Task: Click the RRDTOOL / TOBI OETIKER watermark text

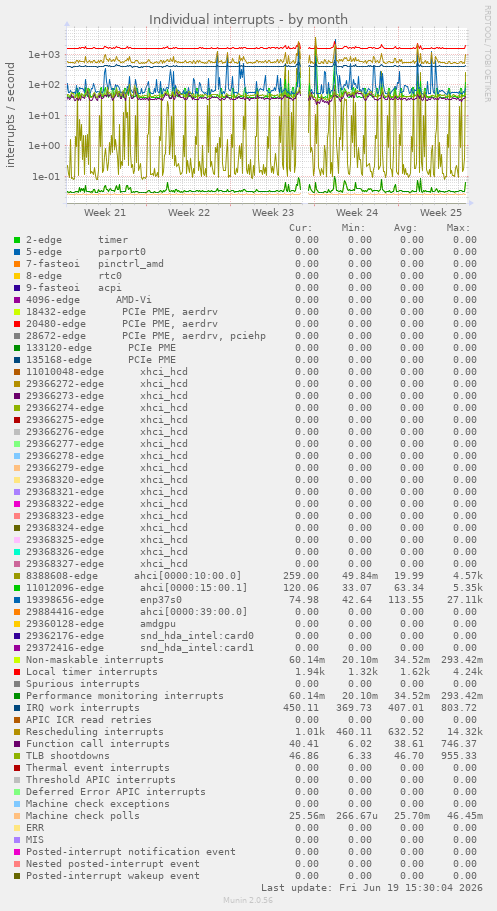Action: 487,53
